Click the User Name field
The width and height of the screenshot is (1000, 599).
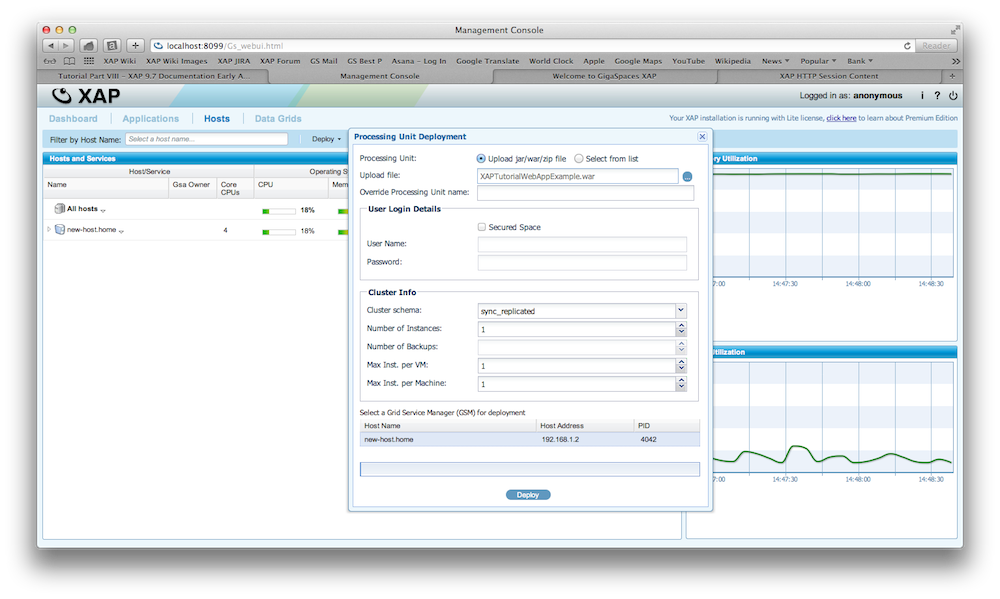tap(582, 244)
